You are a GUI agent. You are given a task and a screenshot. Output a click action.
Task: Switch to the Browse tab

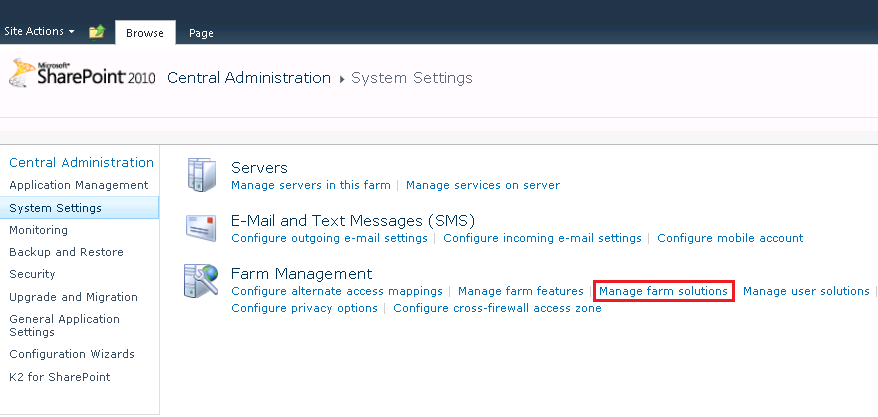coord(145,33)
